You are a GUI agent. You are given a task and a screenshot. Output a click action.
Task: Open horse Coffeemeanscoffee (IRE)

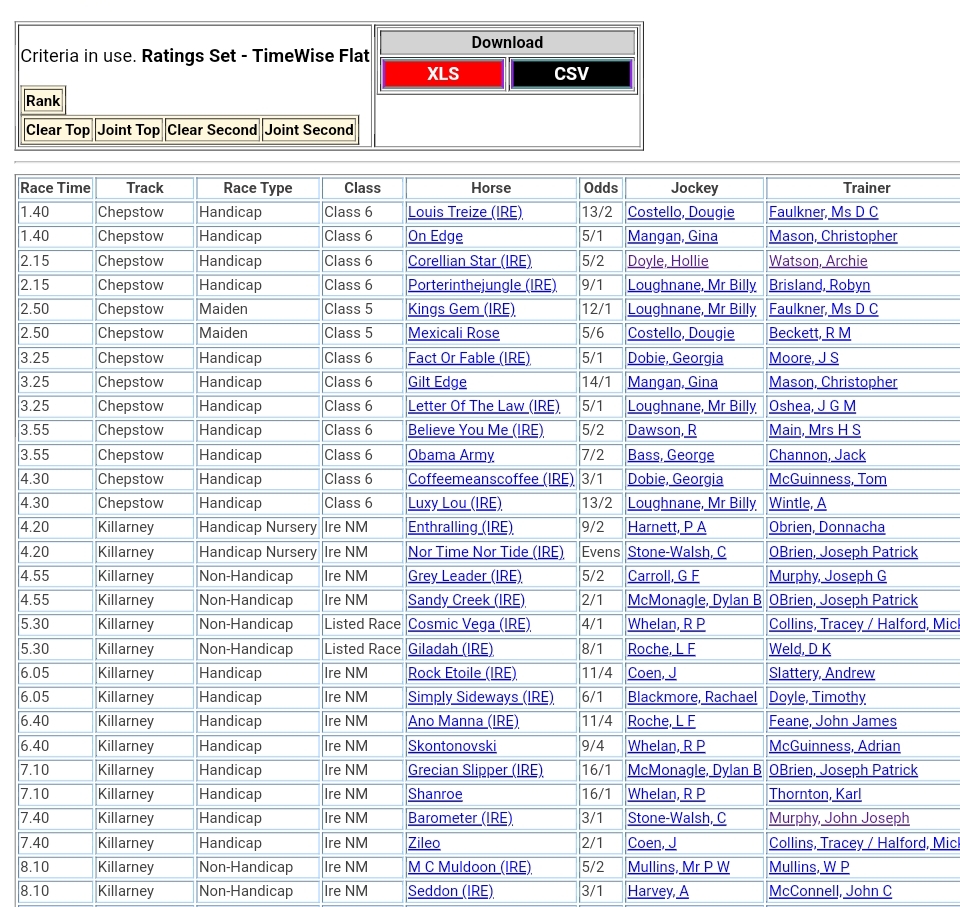coord(491,479)
